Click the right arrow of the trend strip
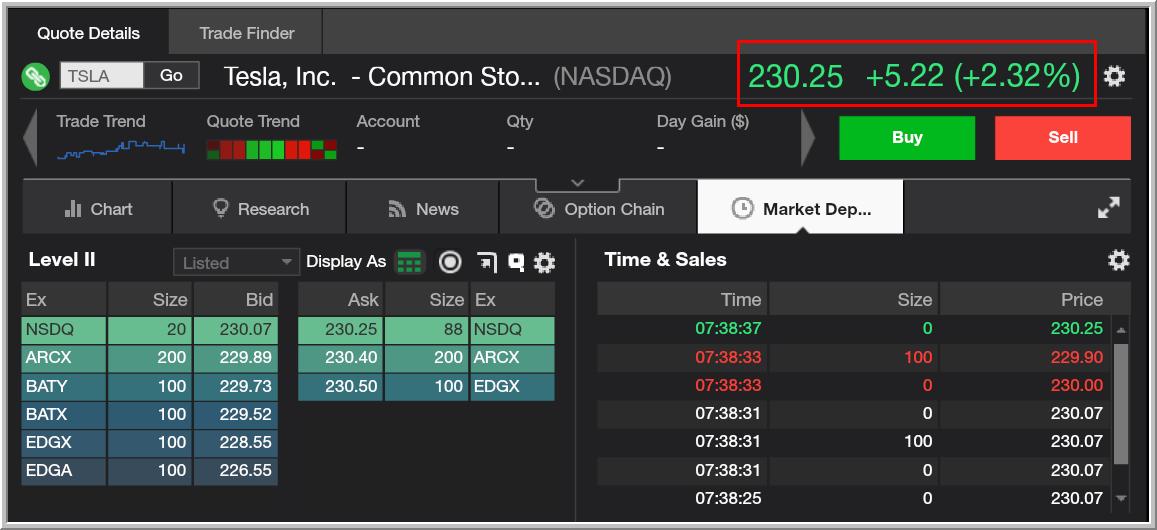 click(809, 137)
